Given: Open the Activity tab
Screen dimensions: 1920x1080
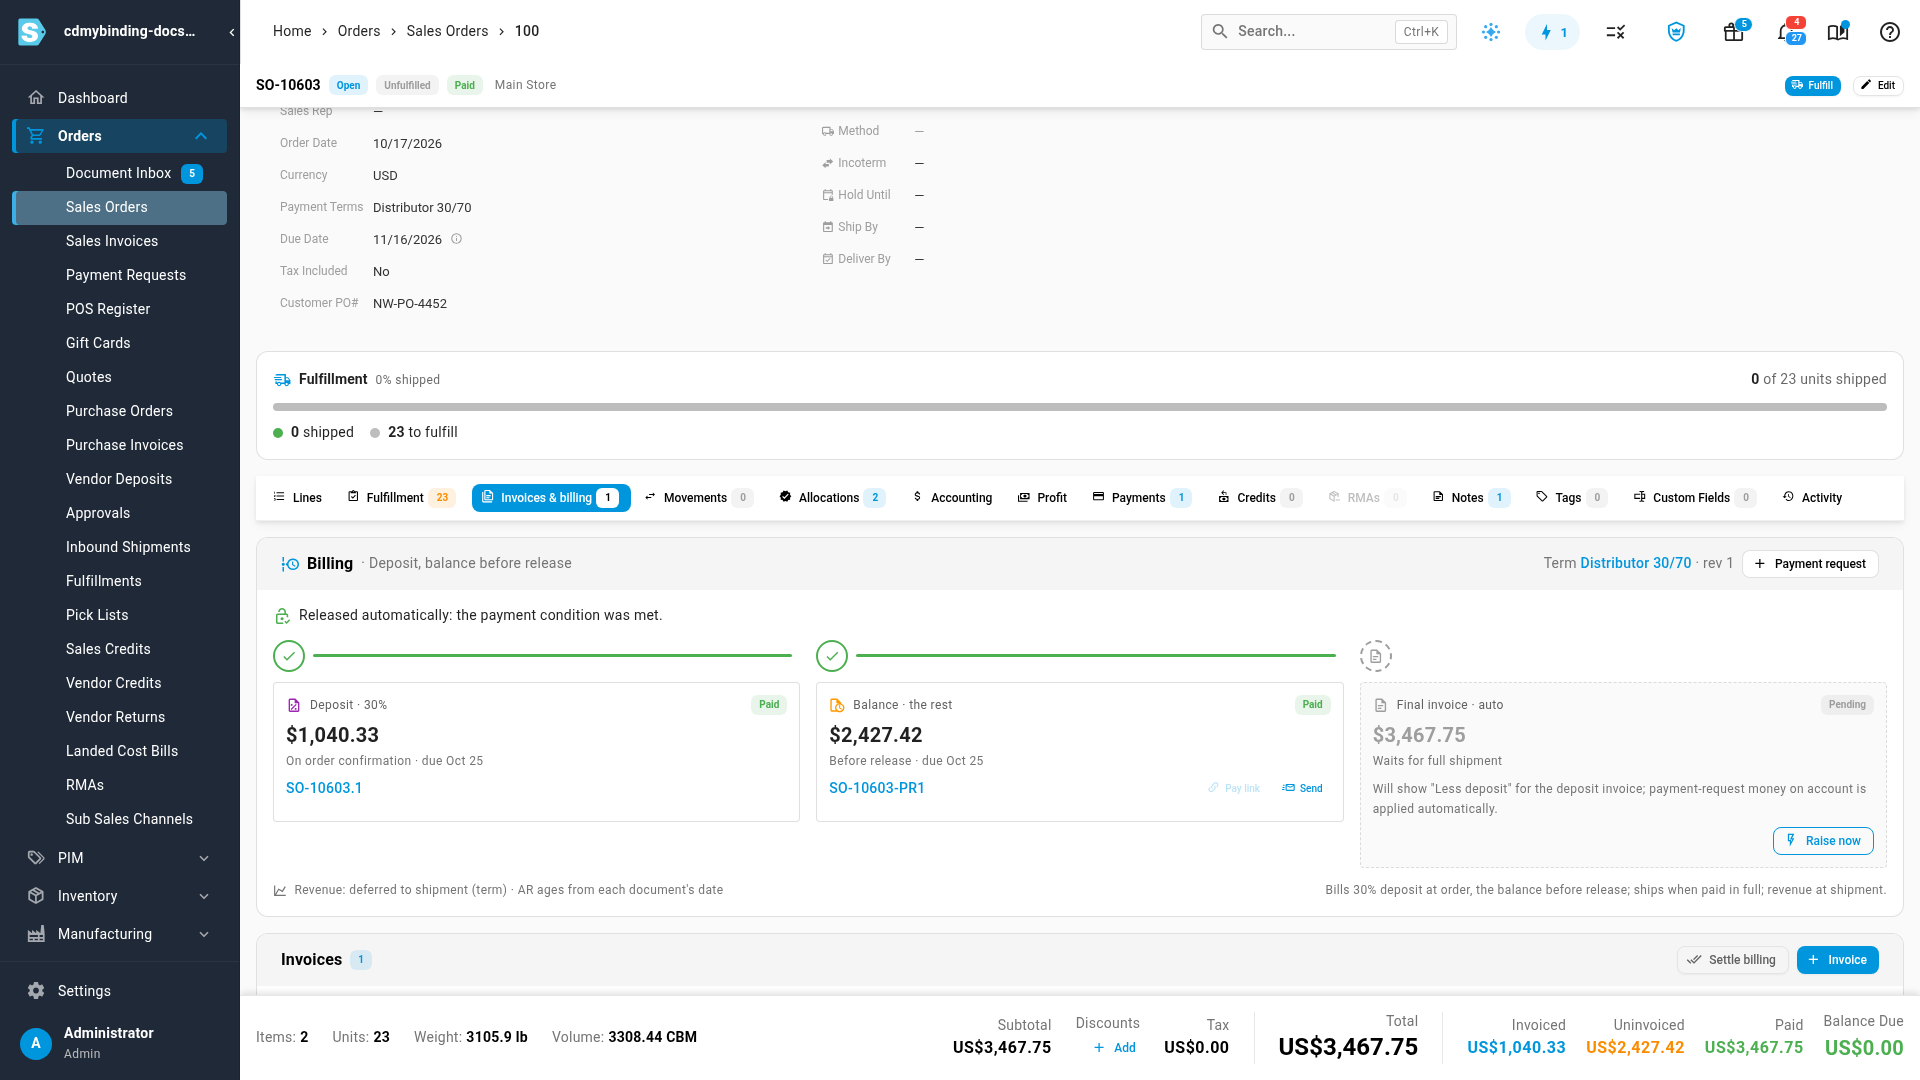Looking at the screenshot, I should [1812, 497].
